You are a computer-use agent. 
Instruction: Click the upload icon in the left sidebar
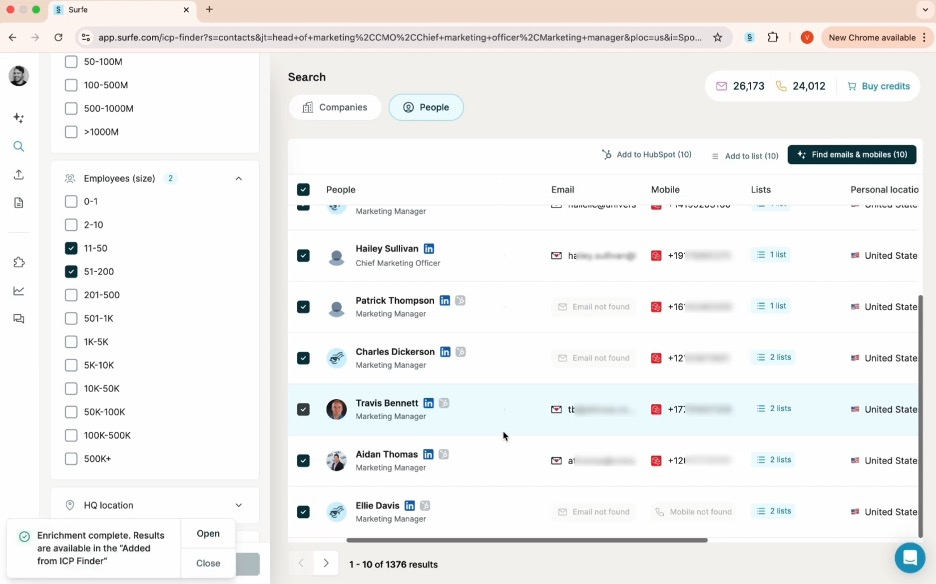[x=20, y=174]
